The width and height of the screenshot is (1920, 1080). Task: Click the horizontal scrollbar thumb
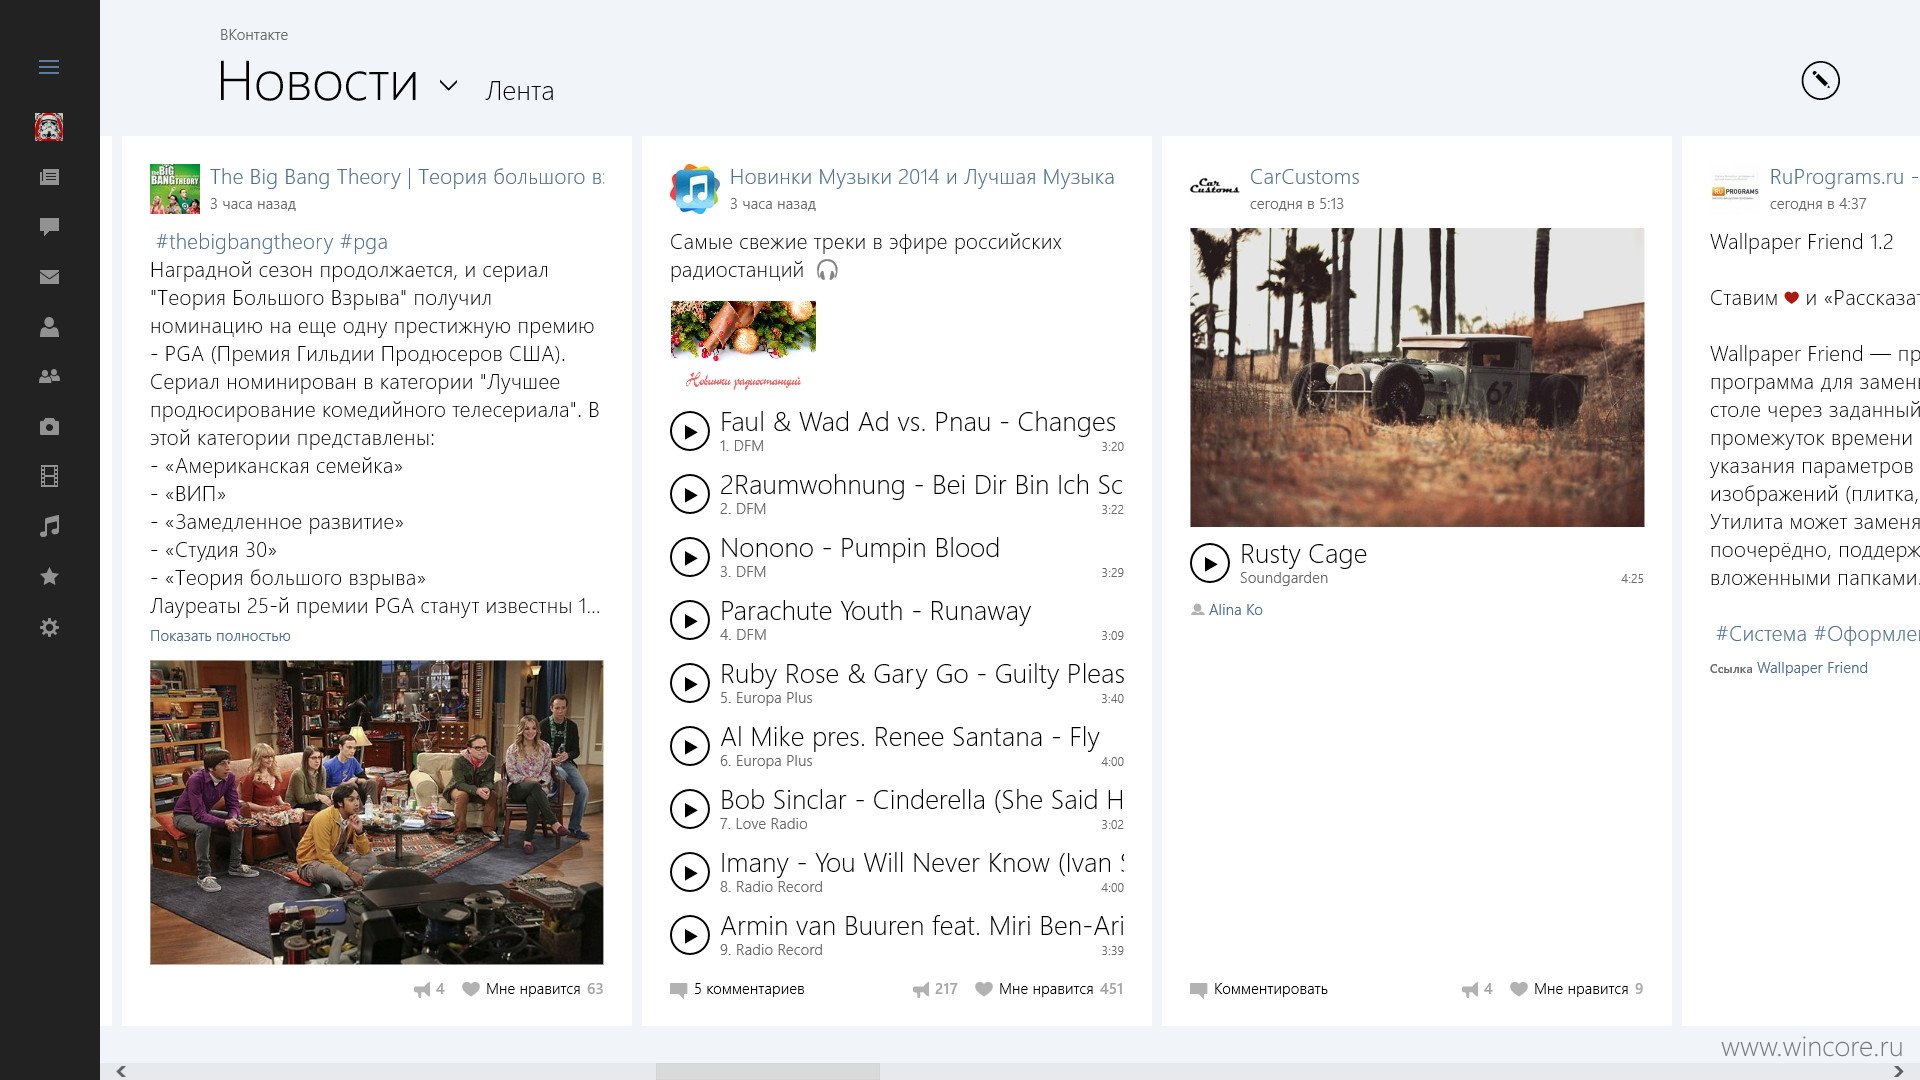click(767, 1071)
